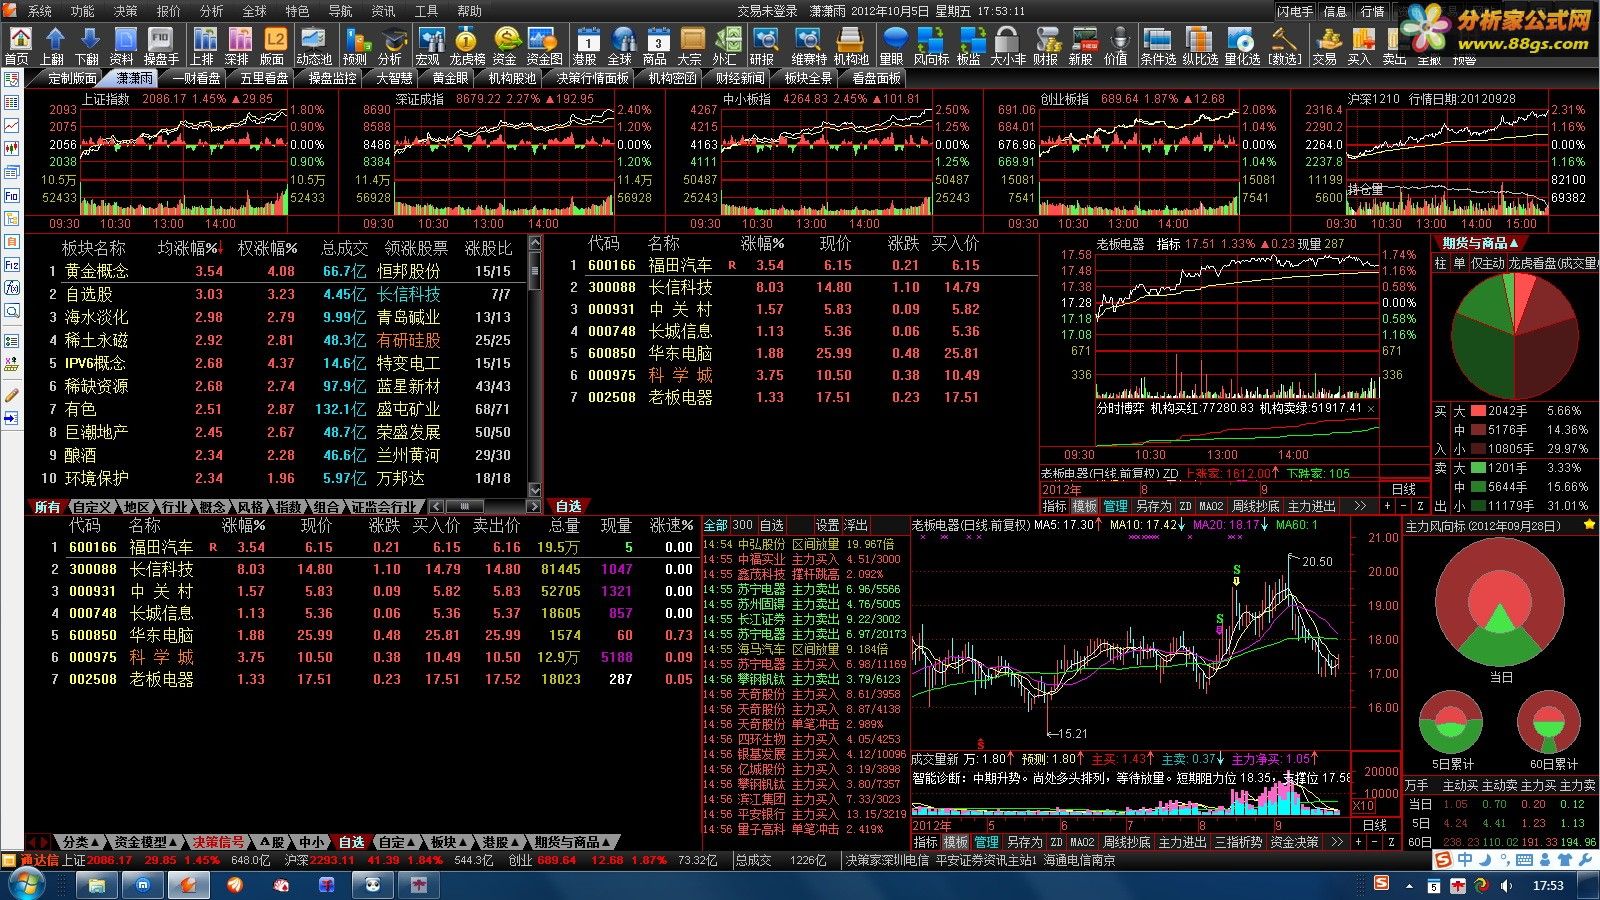Image resolution: width=1600 pixels, height=900 pixels.
Task: Open the 交易 trading icon
Action: click(1325, 45)
